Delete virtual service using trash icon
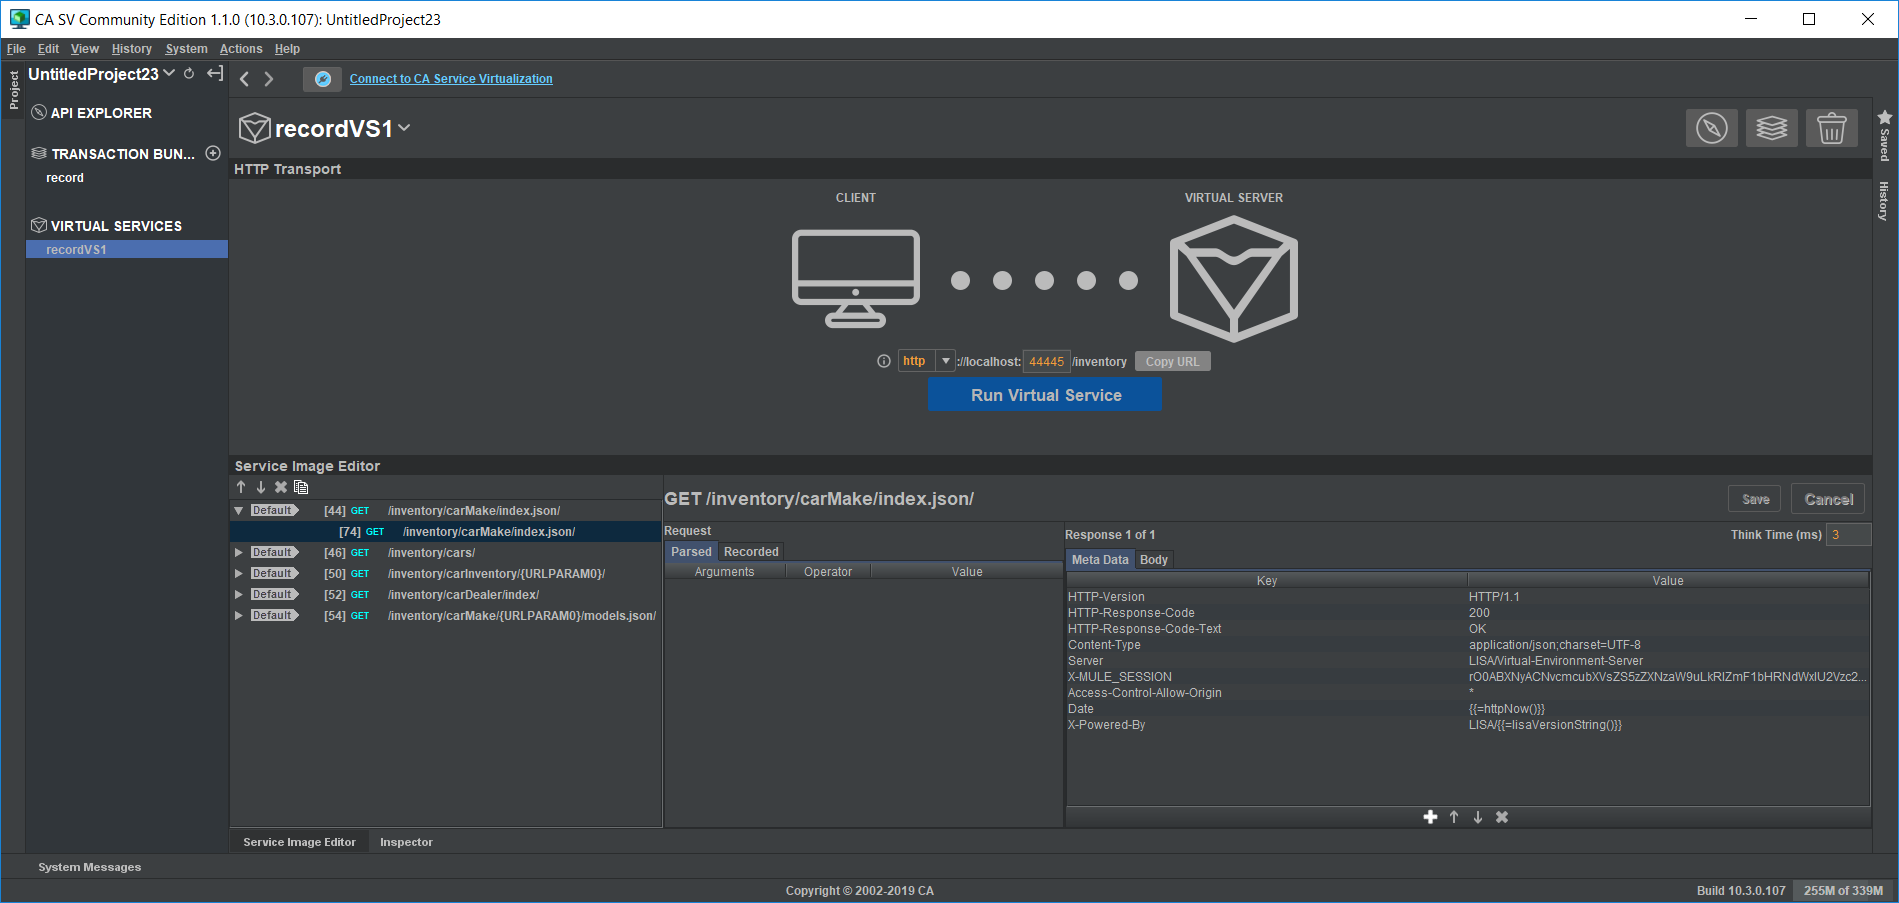Viewport: 1899px width, 903px height. click(x=1831, y=128)
